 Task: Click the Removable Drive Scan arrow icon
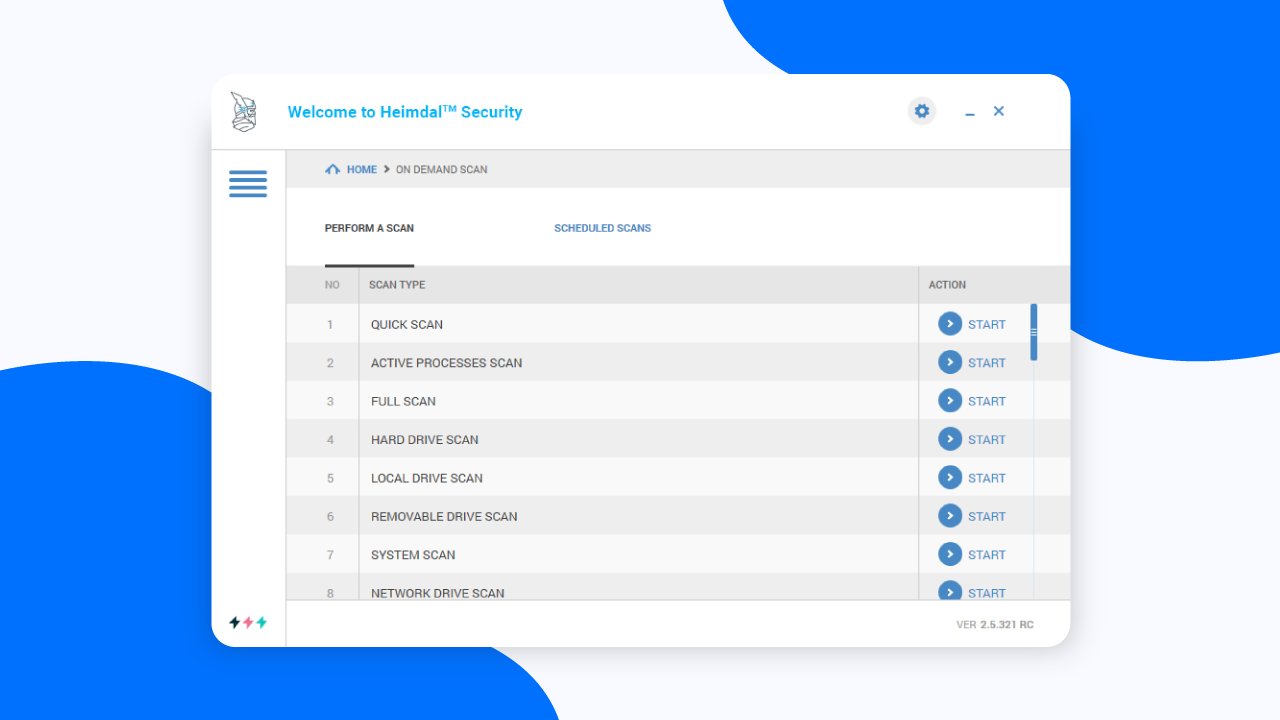(x=950, y=516)
